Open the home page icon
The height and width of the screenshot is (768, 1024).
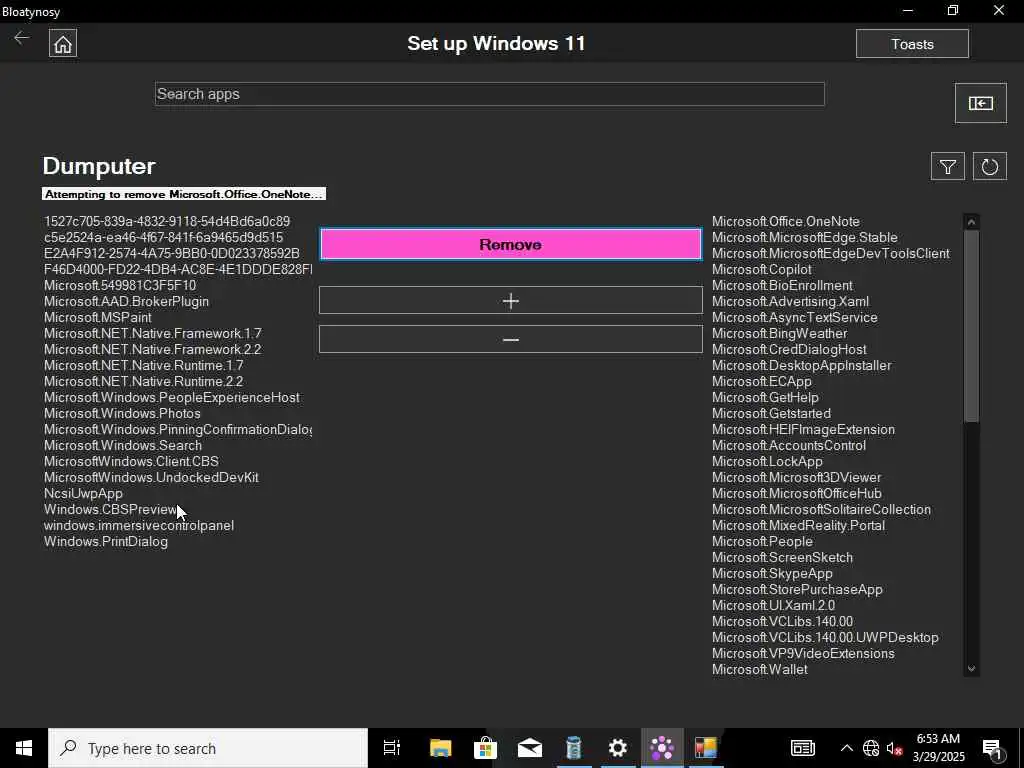coord(63,44)
